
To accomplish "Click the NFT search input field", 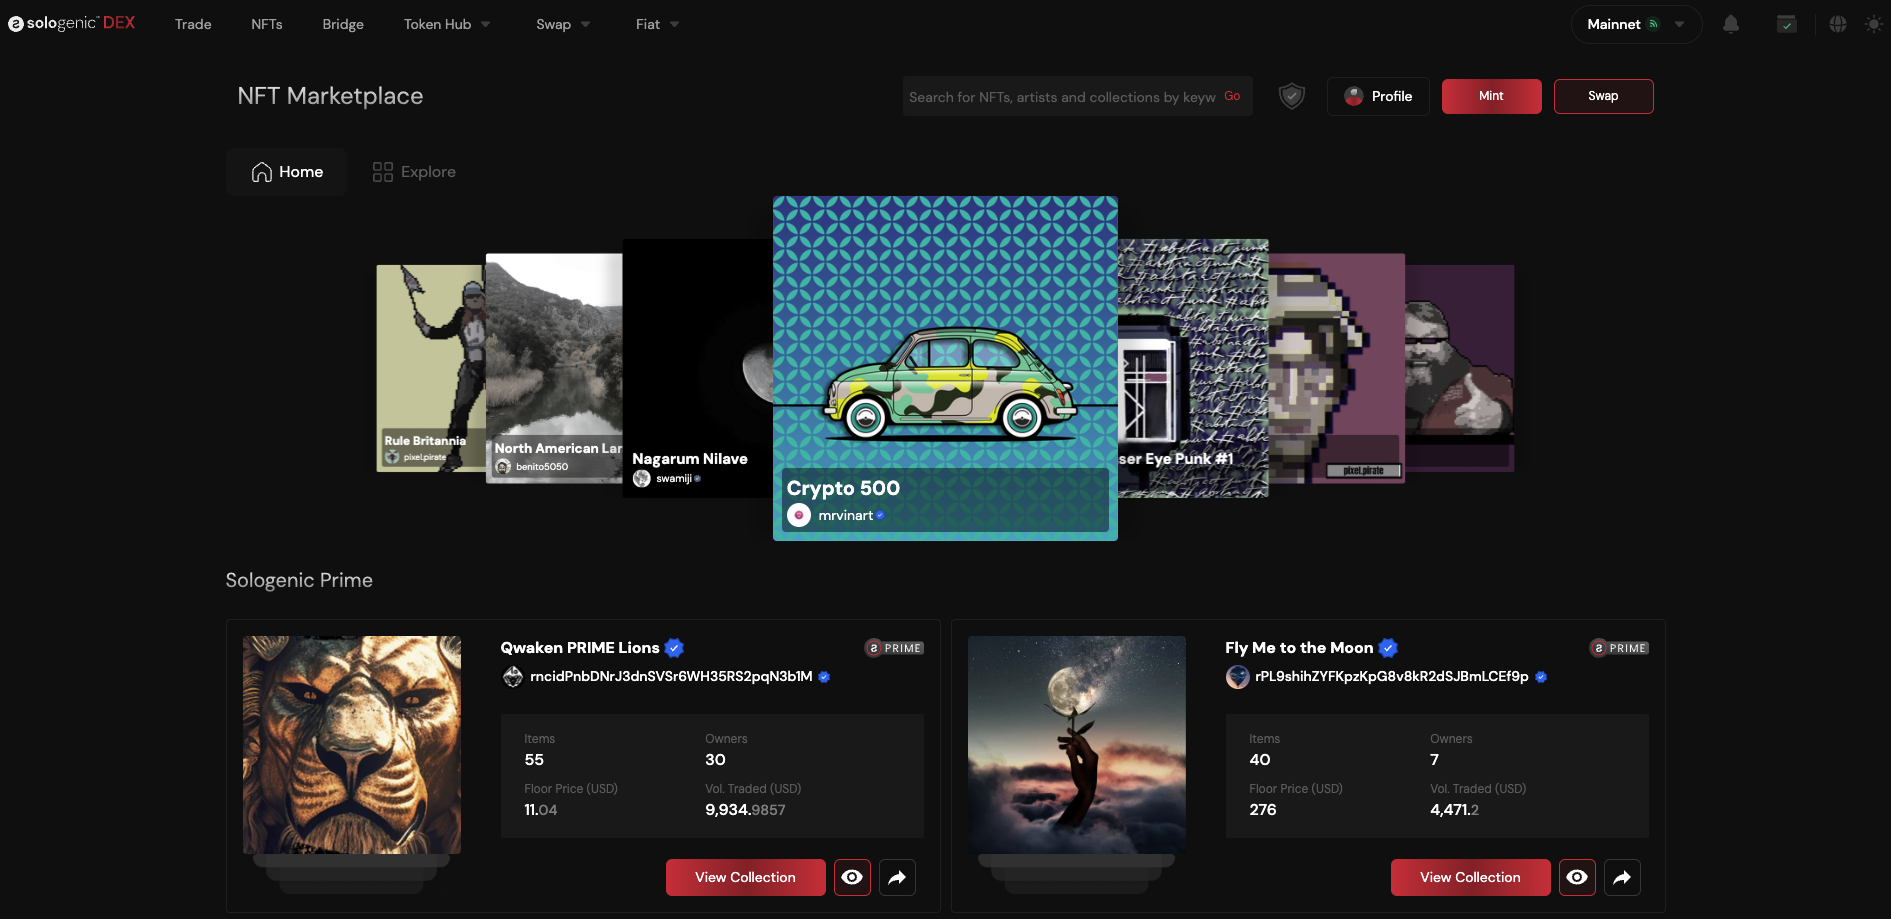I will [x=1060, y=97].
